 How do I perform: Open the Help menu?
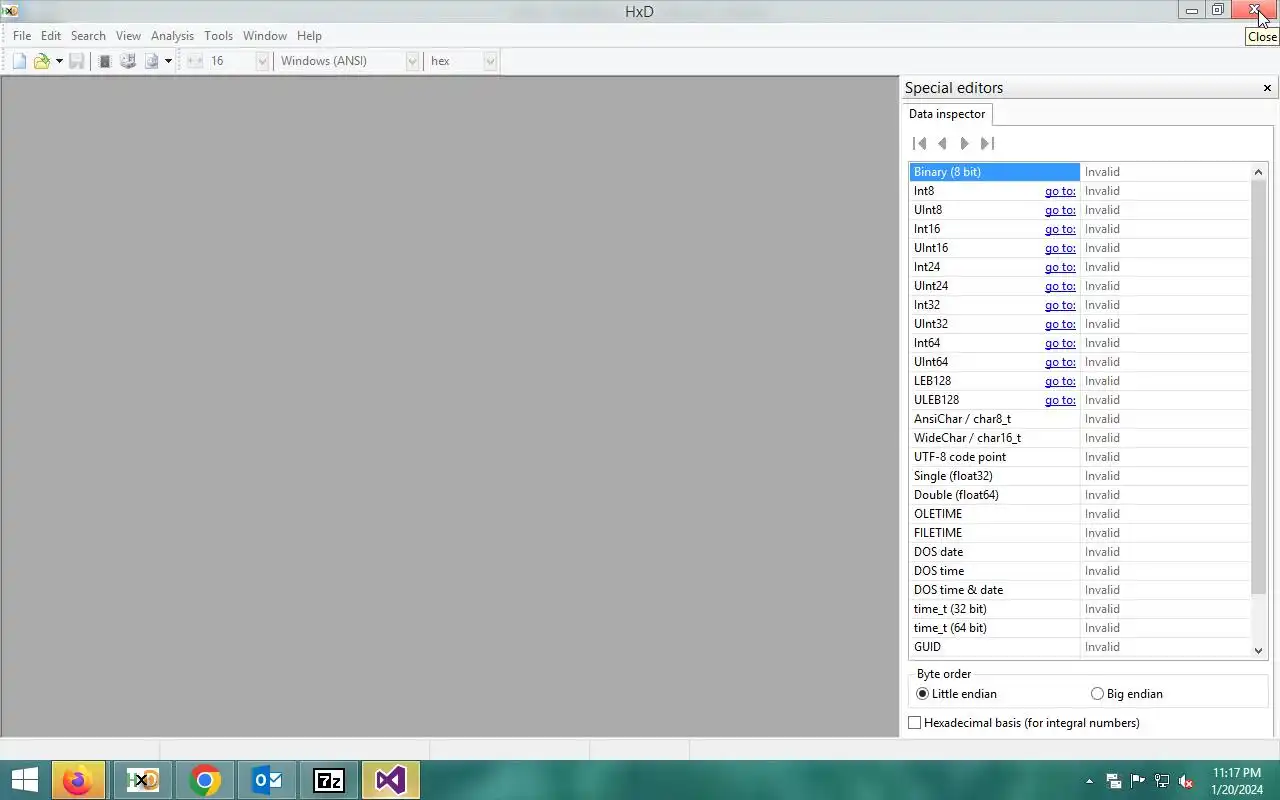pyautogui.click(x=309, y=36)
